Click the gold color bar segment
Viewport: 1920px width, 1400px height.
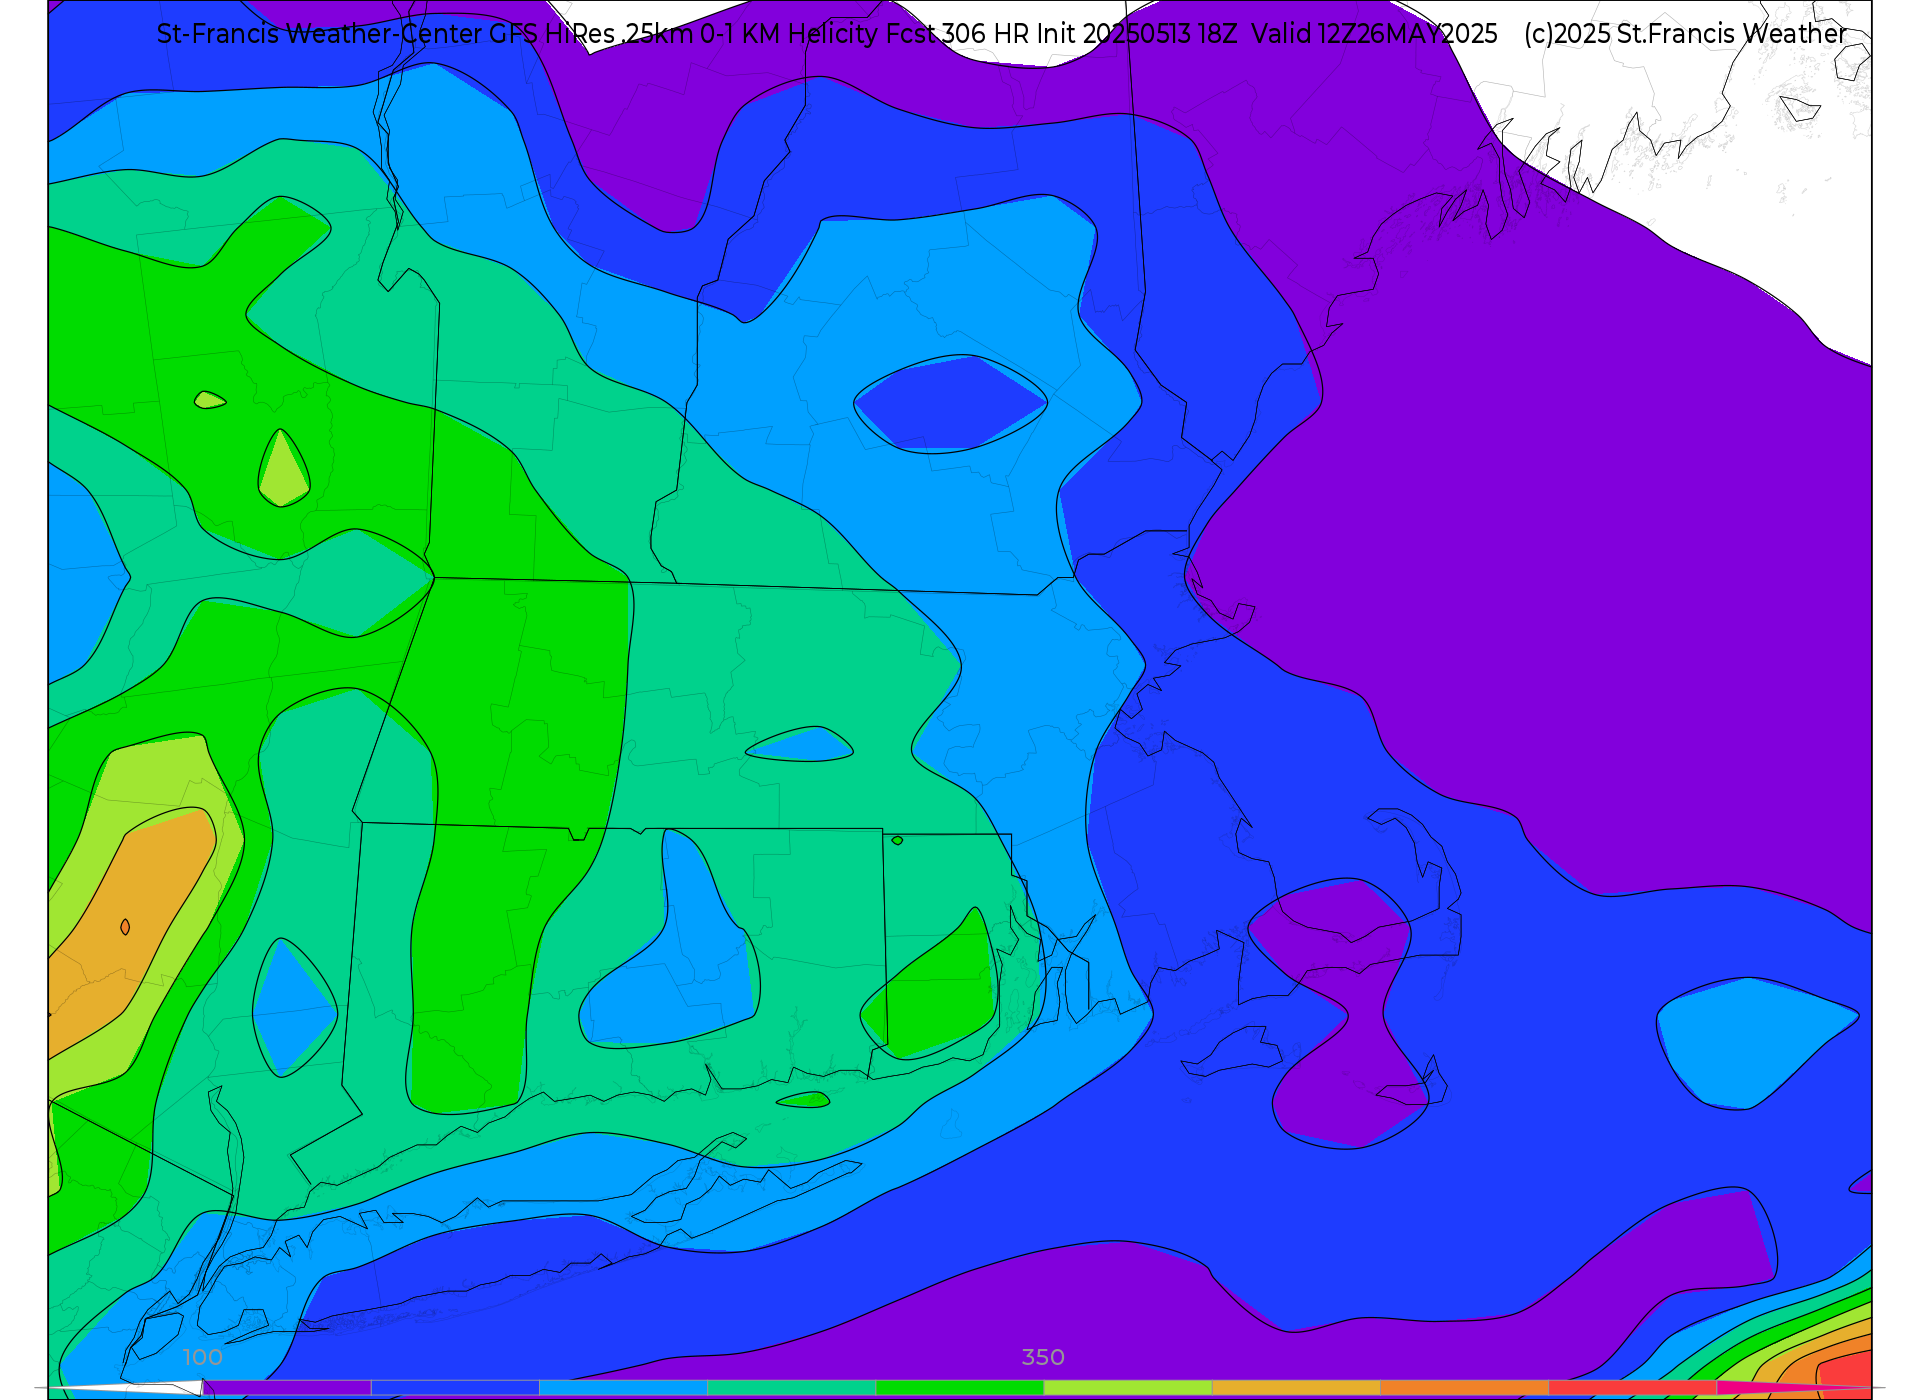click(1296, 1388)
